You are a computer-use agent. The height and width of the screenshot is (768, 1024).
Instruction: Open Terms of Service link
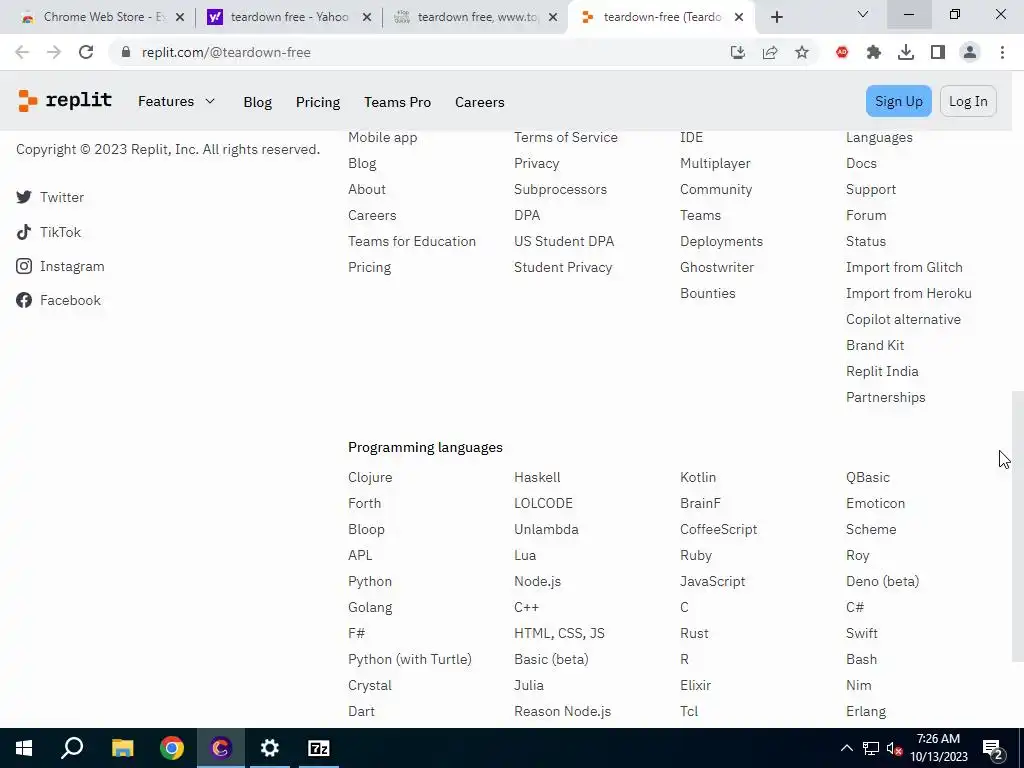pyautogui.click(x=566, y=137)
